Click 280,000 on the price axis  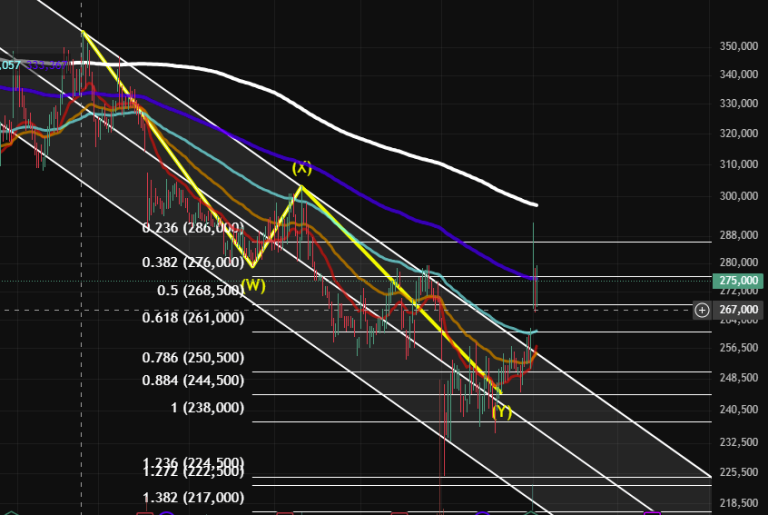pyautogui.click(x=739, y=263)
